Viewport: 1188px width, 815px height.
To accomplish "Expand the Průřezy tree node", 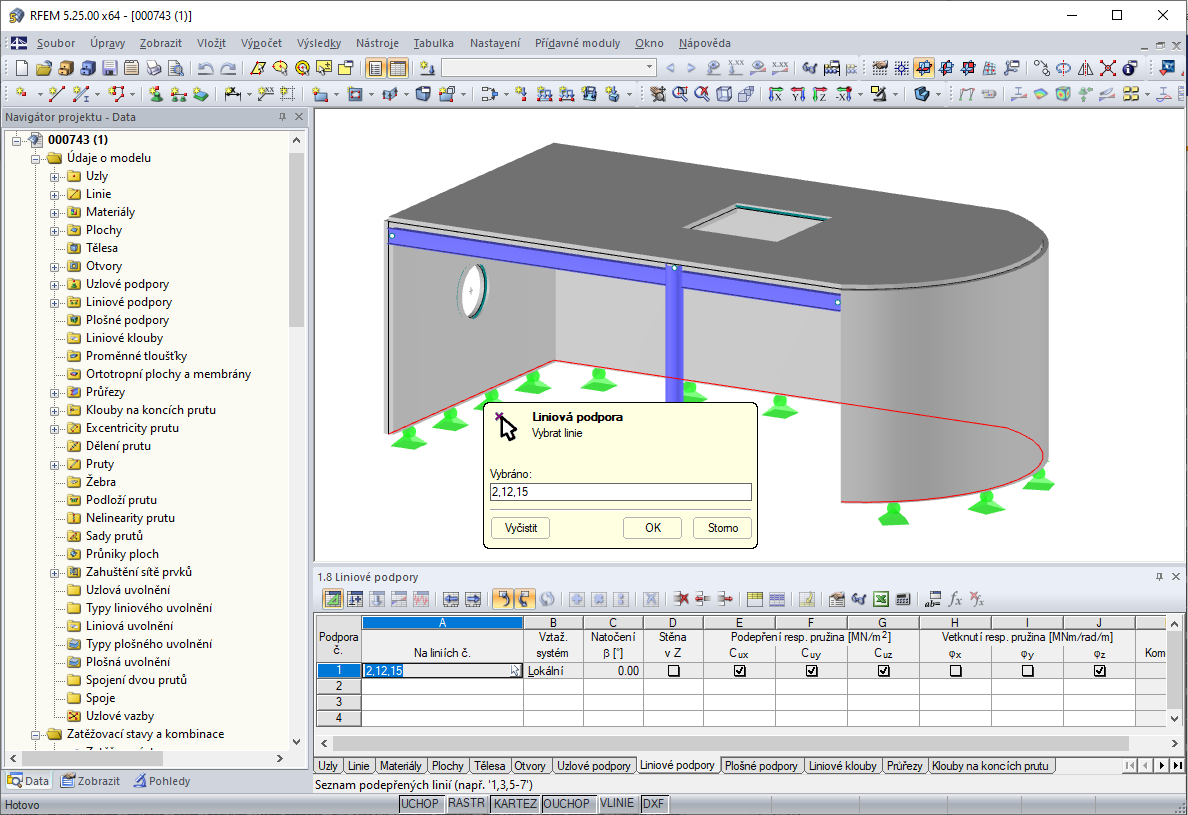I will pyautogui.click(x=55, y=393).
